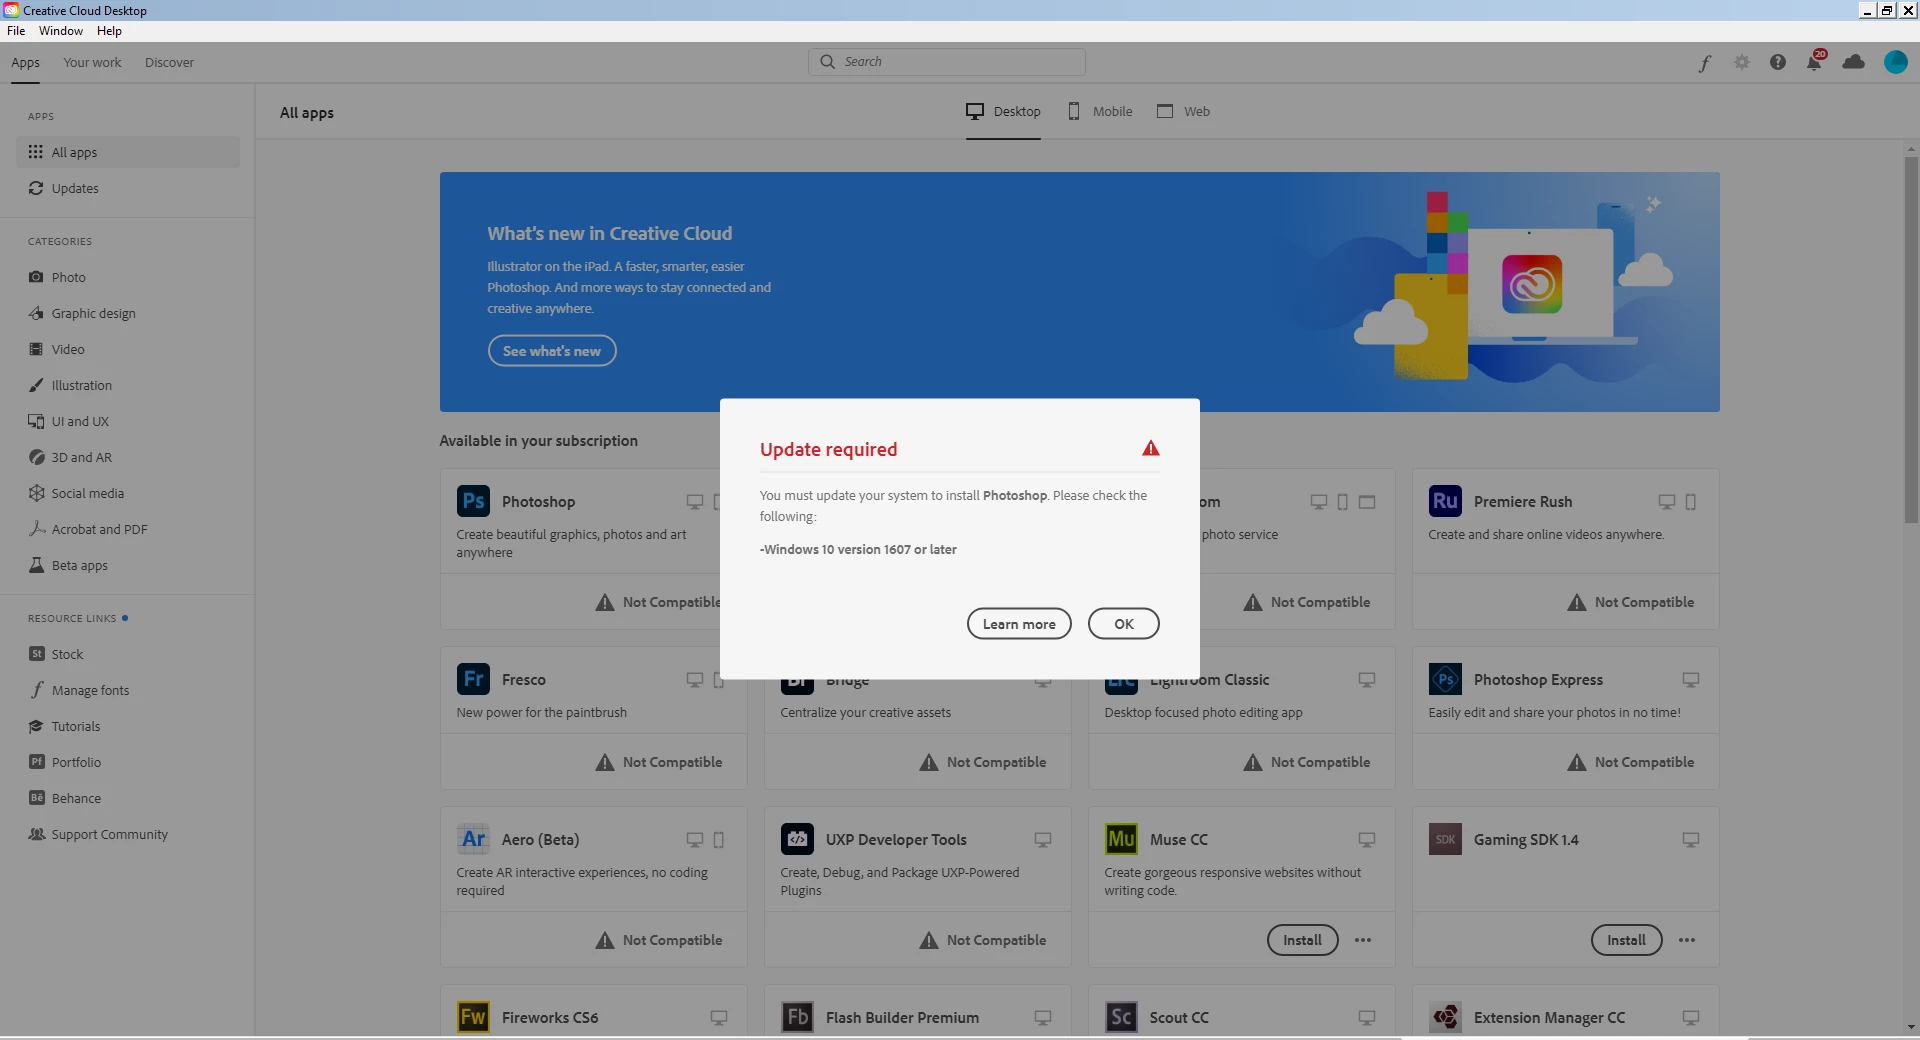Screen dimensions: 1920x1040
Task: Select the Web platform tab
Action: [1183, 111]
